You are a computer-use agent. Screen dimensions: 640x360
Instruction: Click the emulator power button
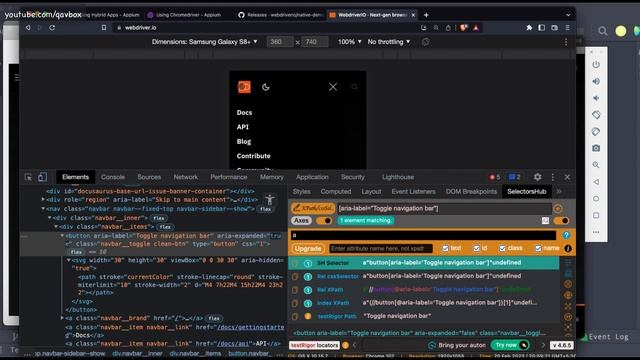(596, 64)
